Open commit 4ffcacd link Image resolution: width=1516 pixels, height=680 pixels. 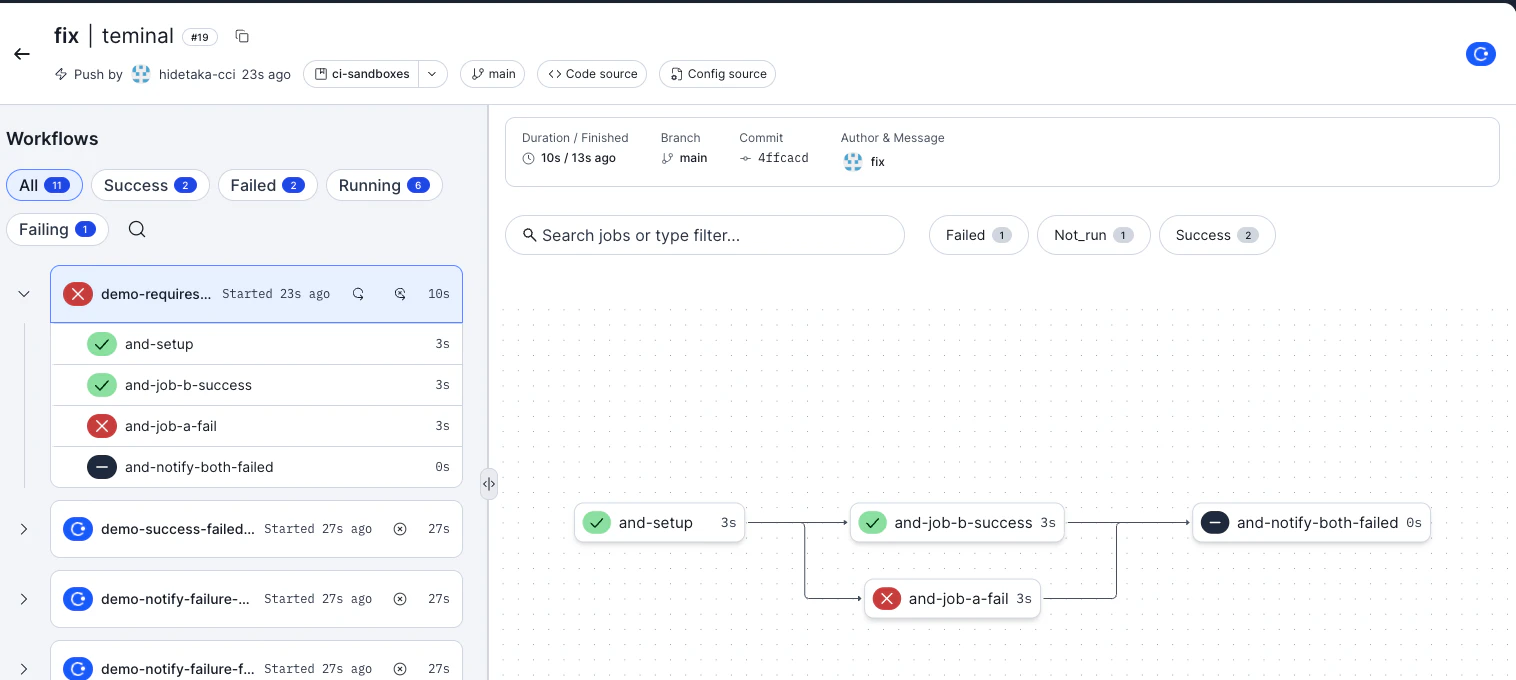pyautogui.click(x=782, y=158)
